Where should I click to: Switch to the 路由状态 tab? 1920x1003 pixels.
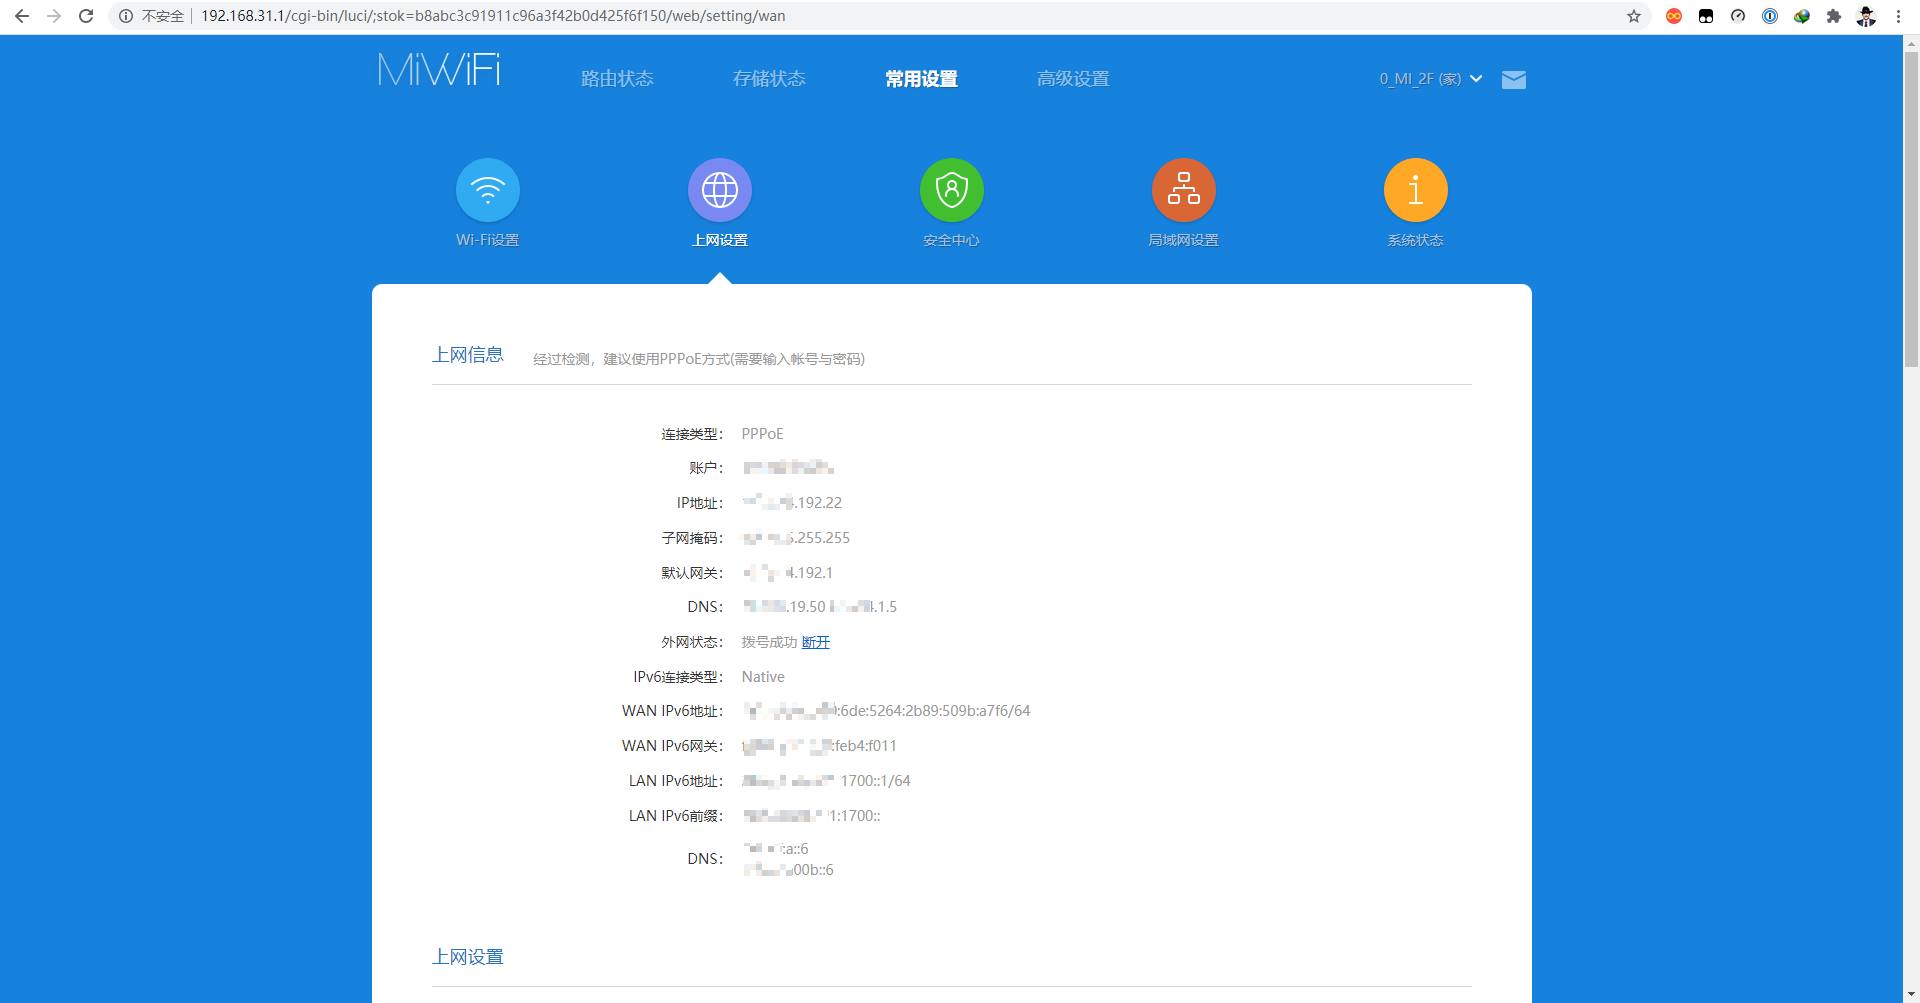[617, 79]
